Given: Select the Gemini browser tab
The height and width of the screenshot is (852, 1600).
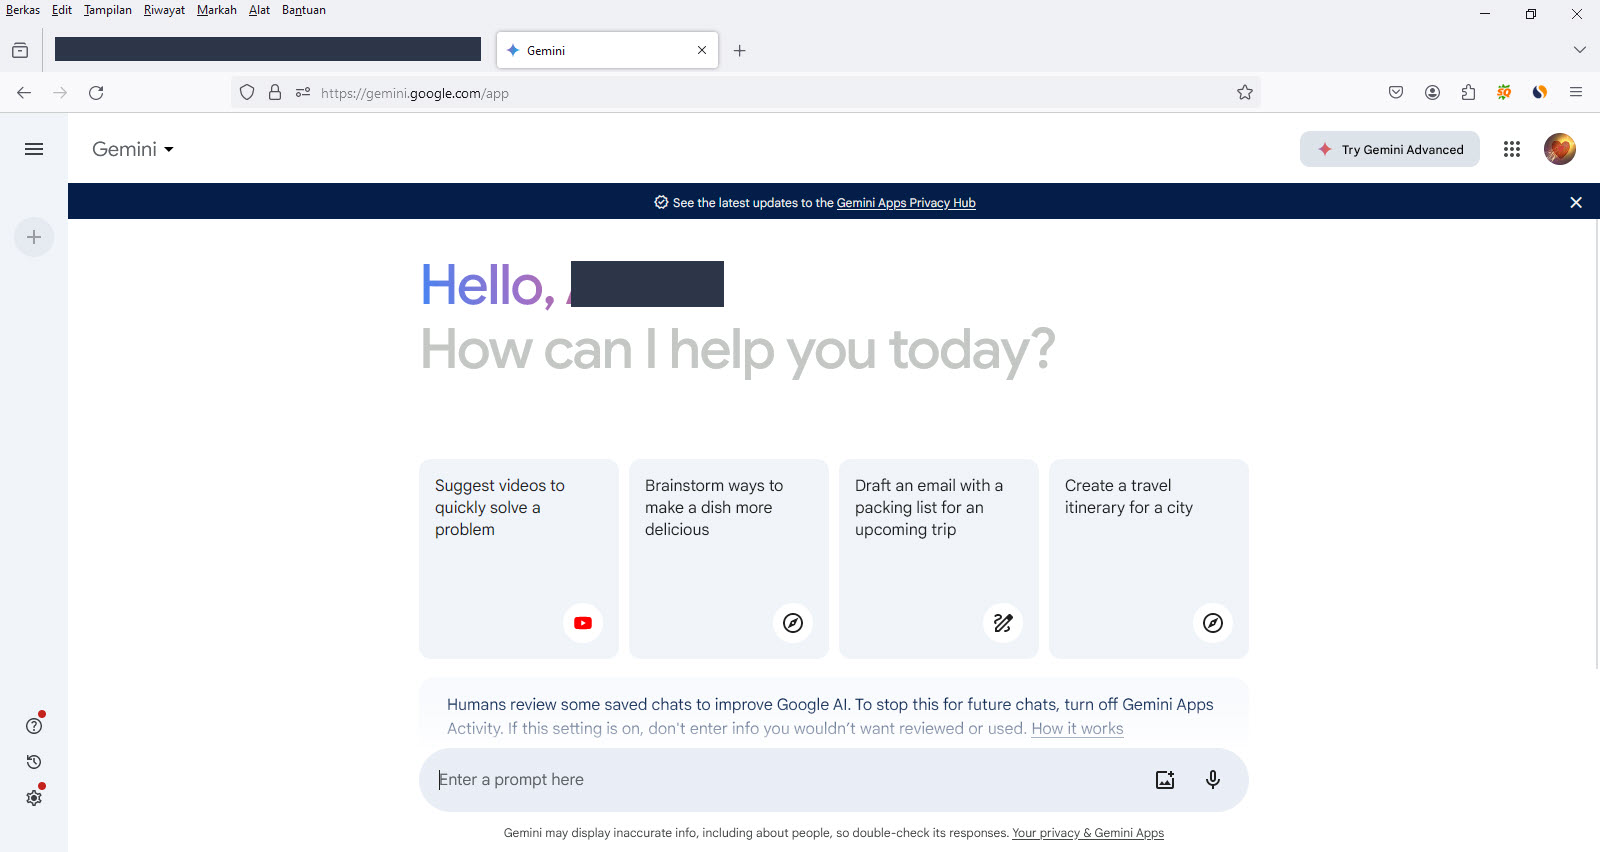Looking at the screenshot, I should coord(600,50).
